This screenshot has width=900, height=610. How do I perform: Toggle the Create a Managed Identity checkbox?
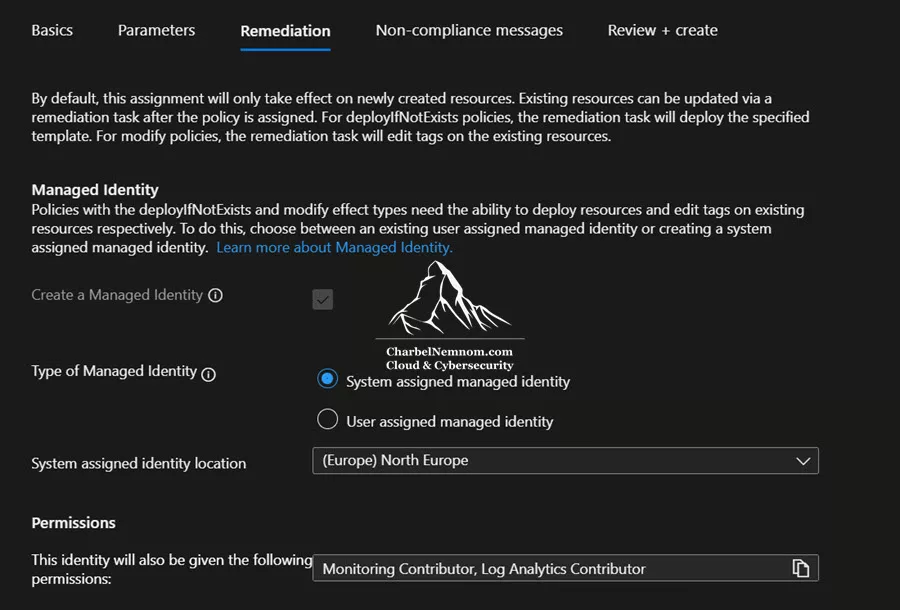pyautogui.click(x=323, y=299)
